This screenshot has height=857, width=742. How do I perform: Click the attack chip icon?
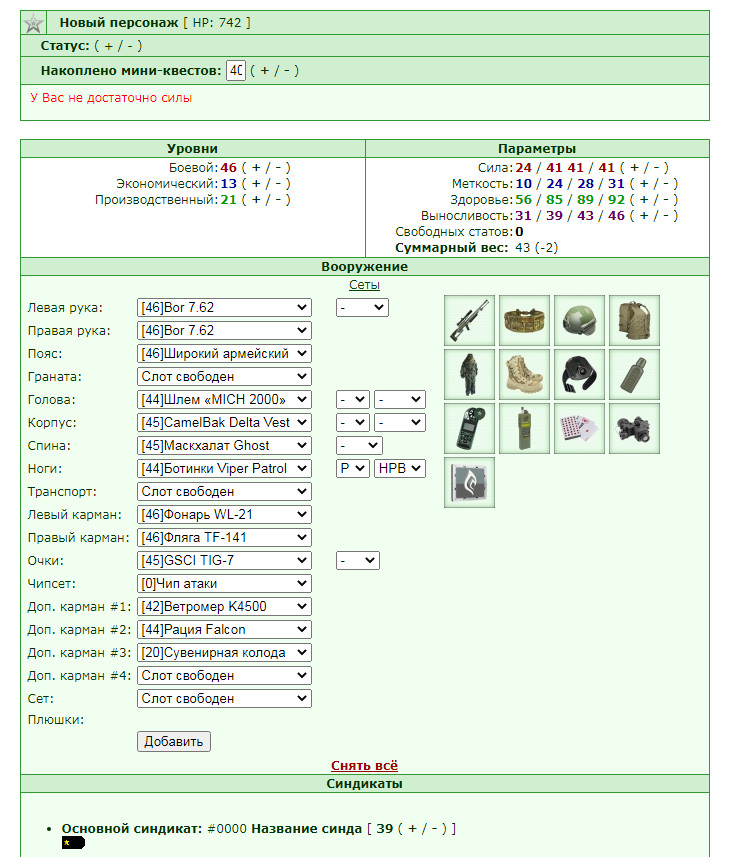(x=469, y=483)
